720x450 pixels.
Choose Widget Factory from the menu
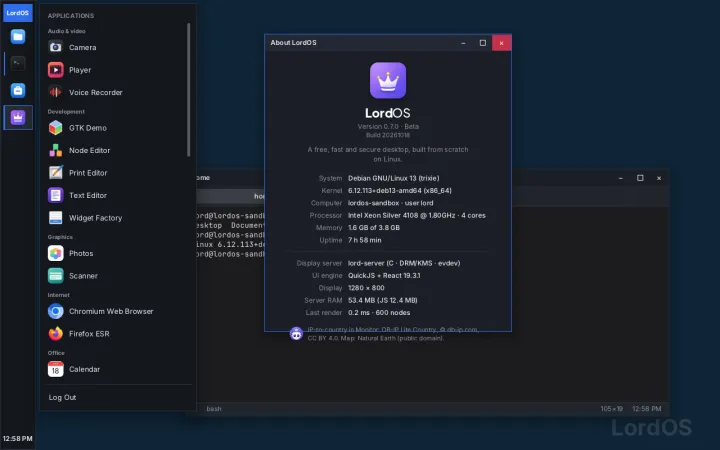coord(96,218)
